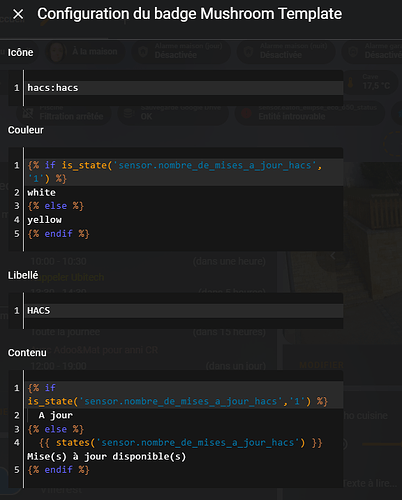Click the '{% endif %}' line in Contenu editor
The image size is (402, 500).
pyautogui.click(x=58, y=470)
